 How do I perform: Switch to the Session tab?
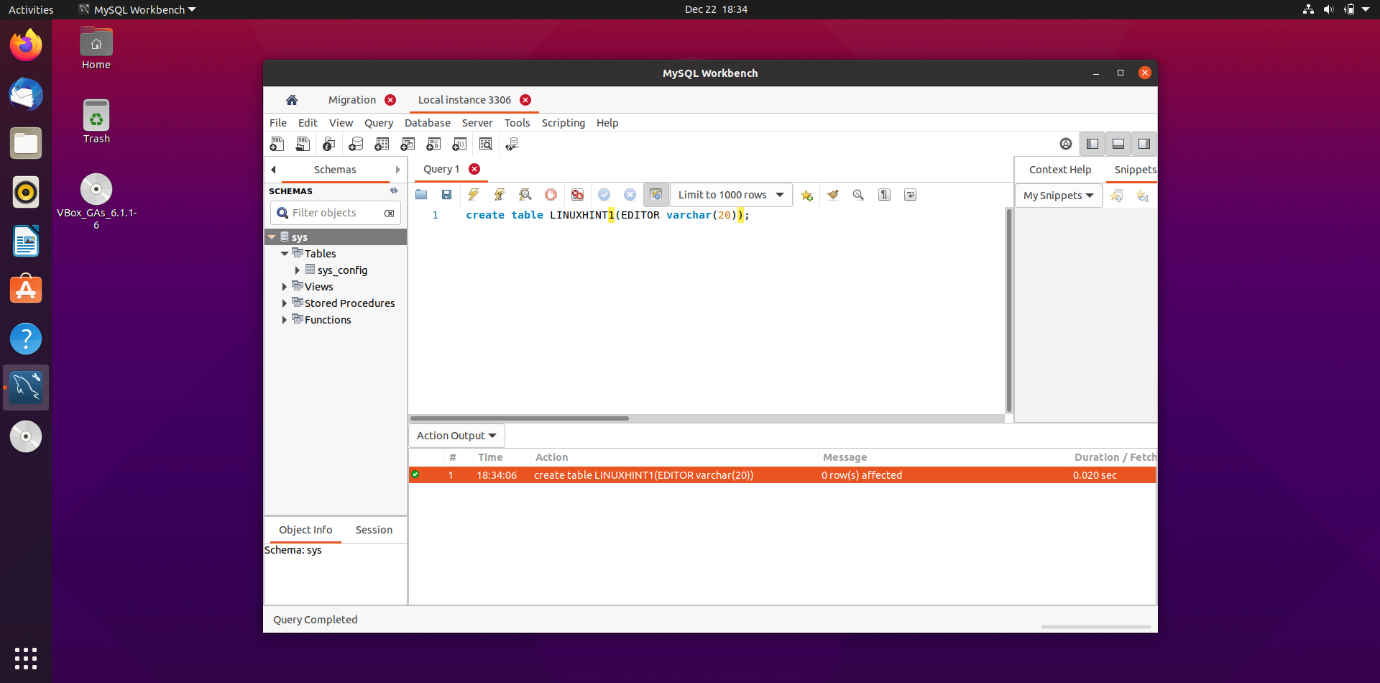tap(373, 529)
